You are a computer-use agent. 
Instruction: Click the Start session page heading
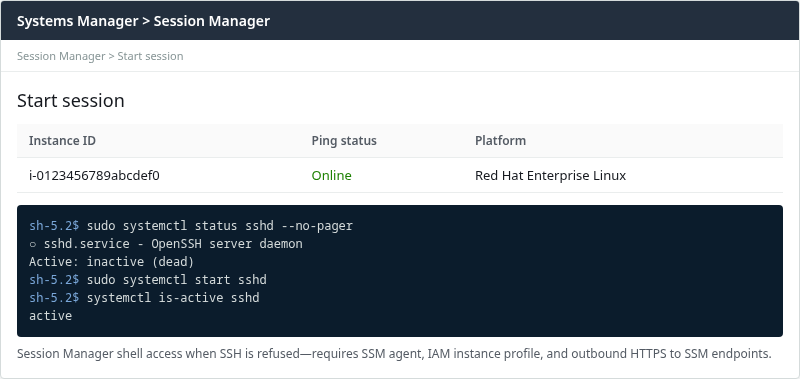pyautogui.click(x=71, y=100)
